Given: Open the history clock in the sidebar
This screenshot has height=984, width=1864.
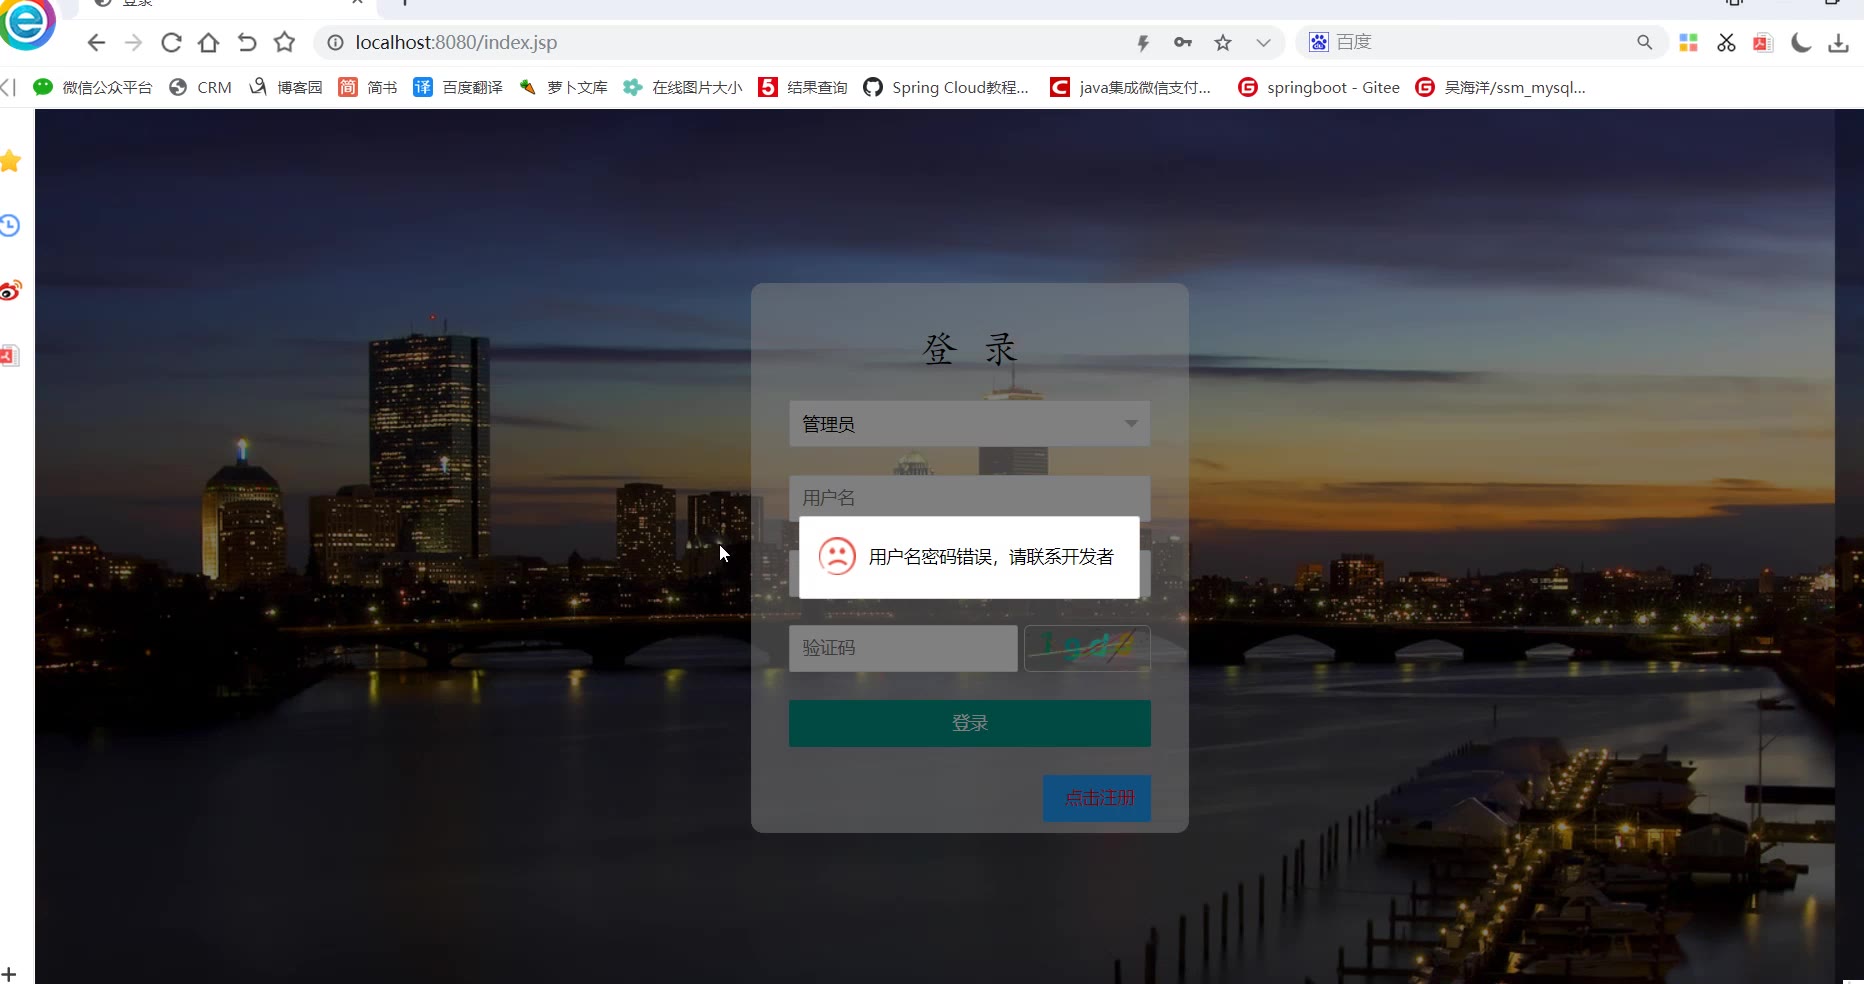Looking at the screenshot, I should coord(10,225).
